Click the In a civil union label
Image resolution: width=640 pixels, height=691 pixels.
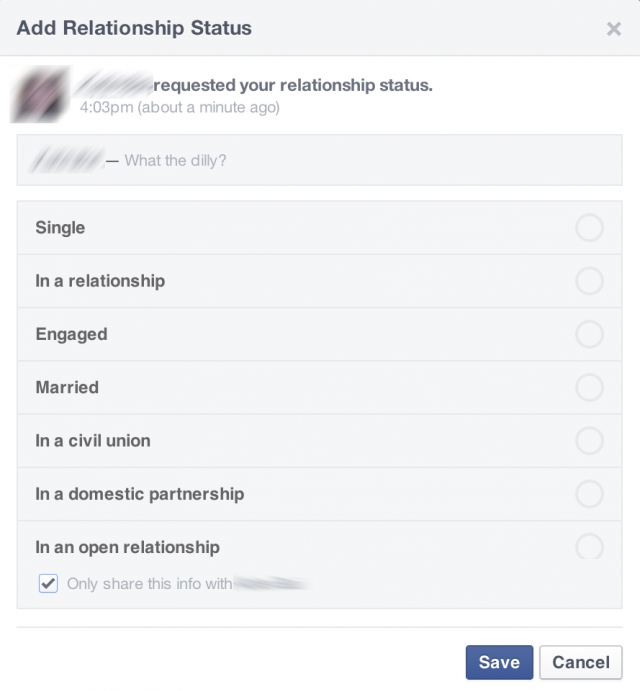(x=93, y=441)
